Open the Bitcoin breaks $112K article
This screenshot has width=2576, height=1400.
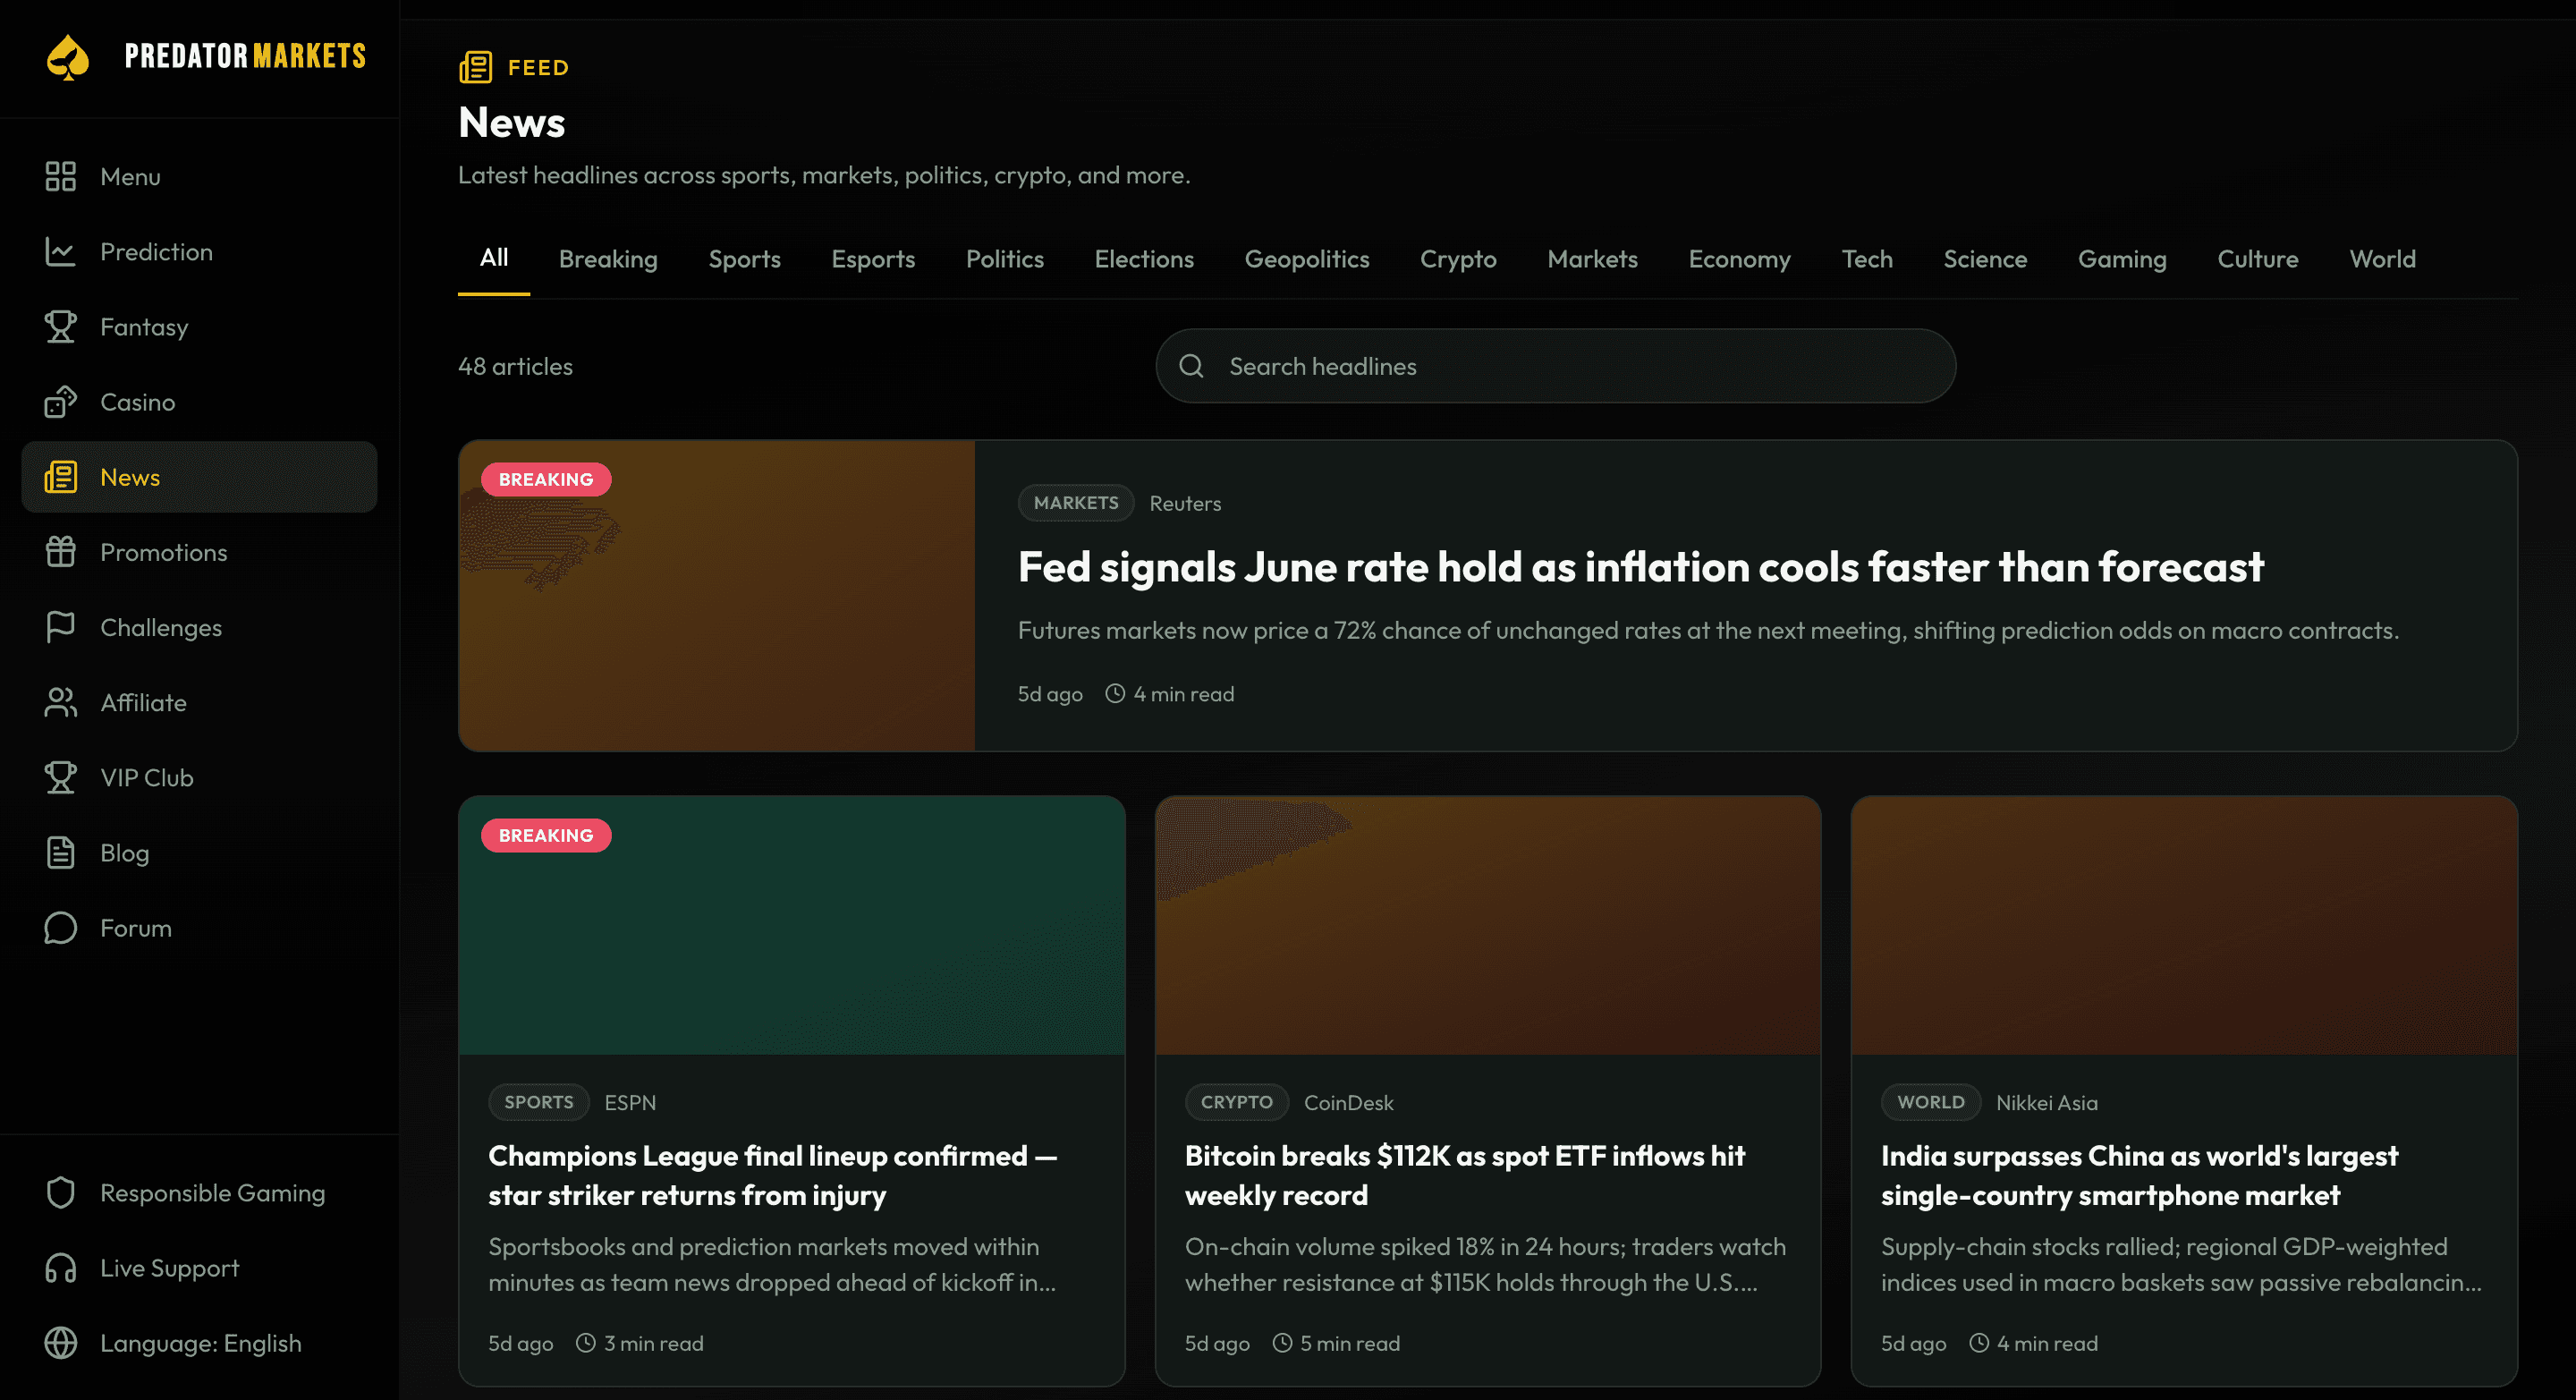[1465, 1175]
